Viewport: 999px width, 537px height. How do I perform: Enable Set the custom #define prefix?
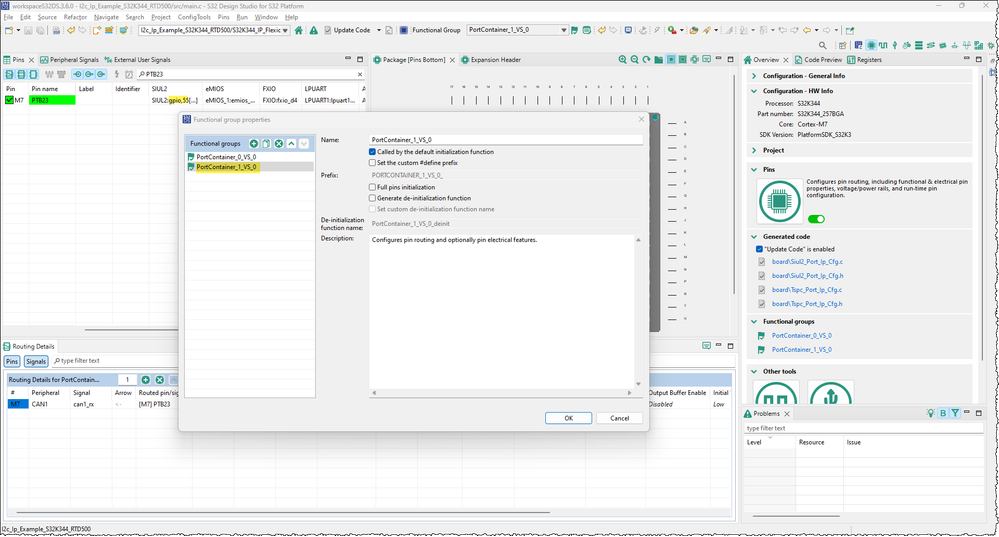tap(372, 163)
